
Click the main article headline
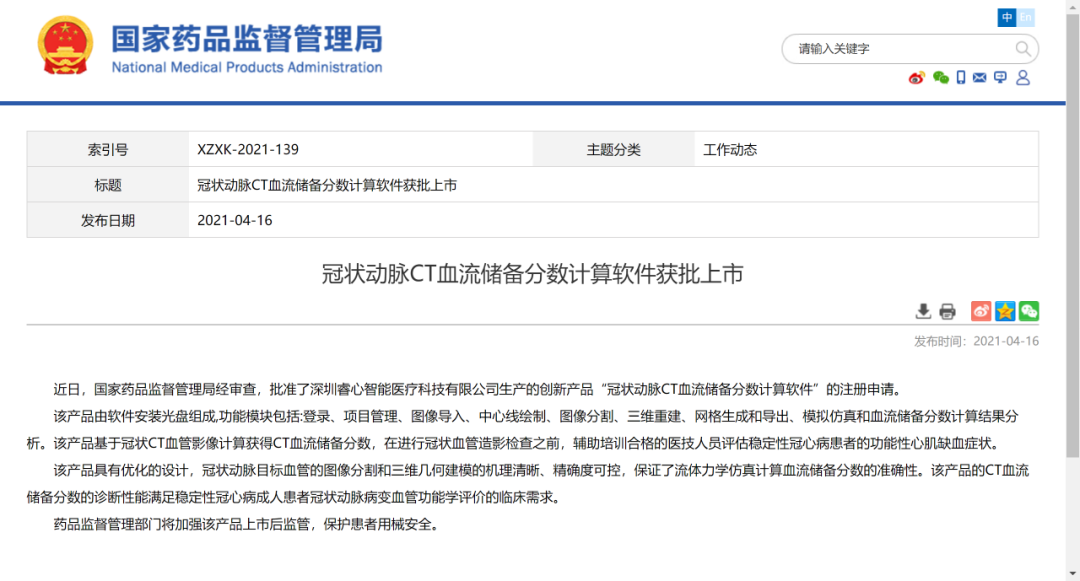[x=532, y=274]
